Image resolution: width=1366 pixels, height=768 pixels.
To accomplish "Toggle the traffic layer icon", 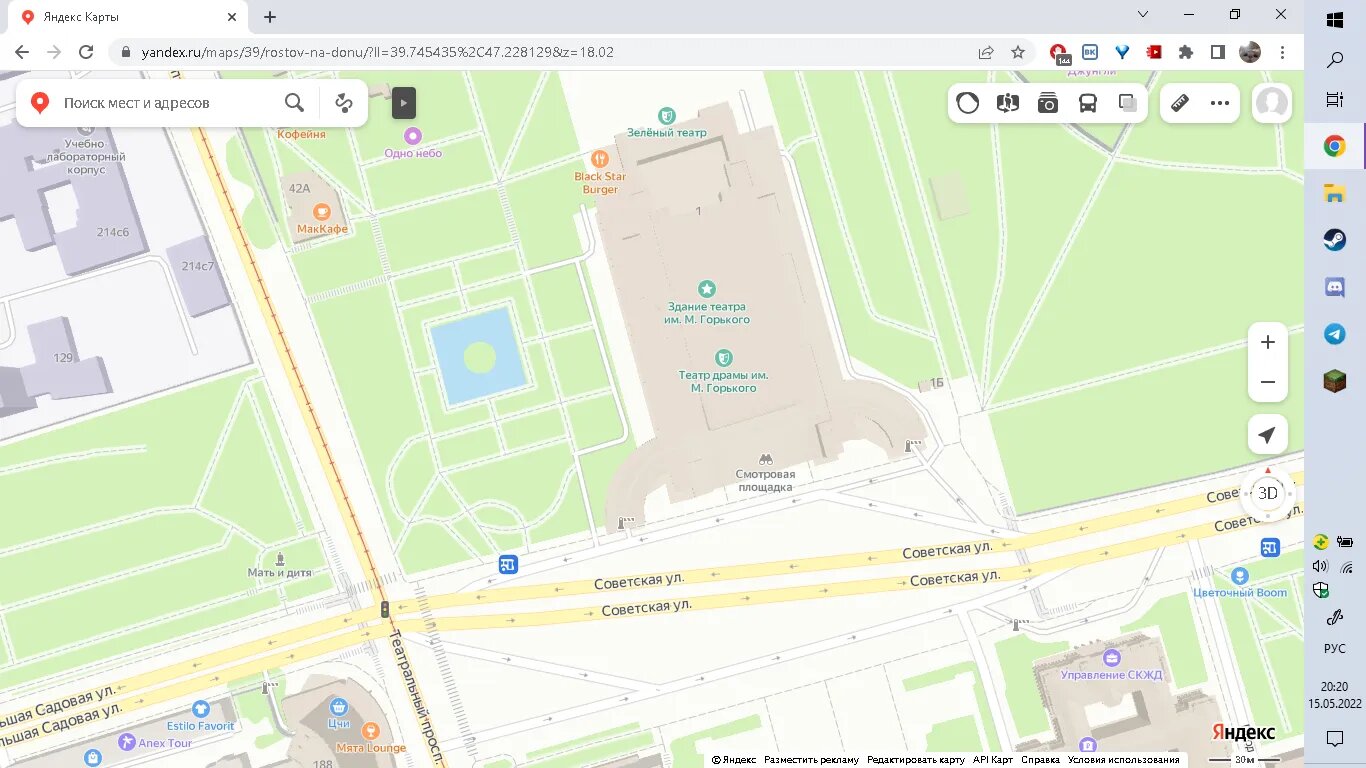I will [x=968, y=102].
